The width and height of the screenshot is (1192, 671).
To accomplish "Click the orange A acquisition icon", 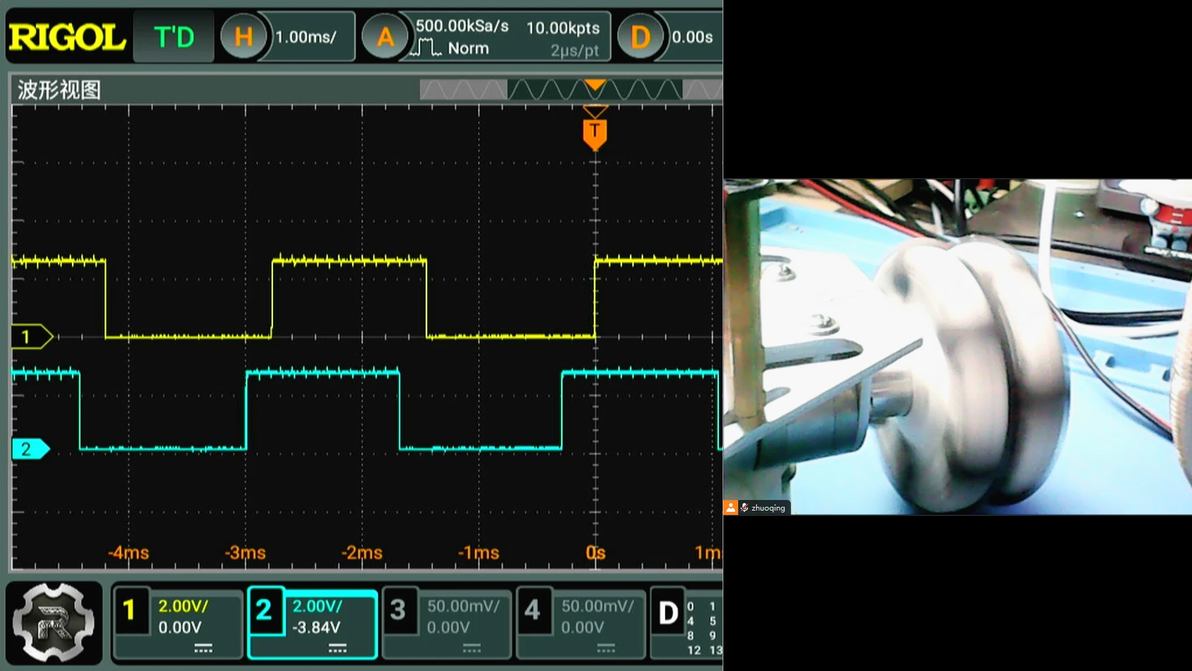I will pos(384,38).
